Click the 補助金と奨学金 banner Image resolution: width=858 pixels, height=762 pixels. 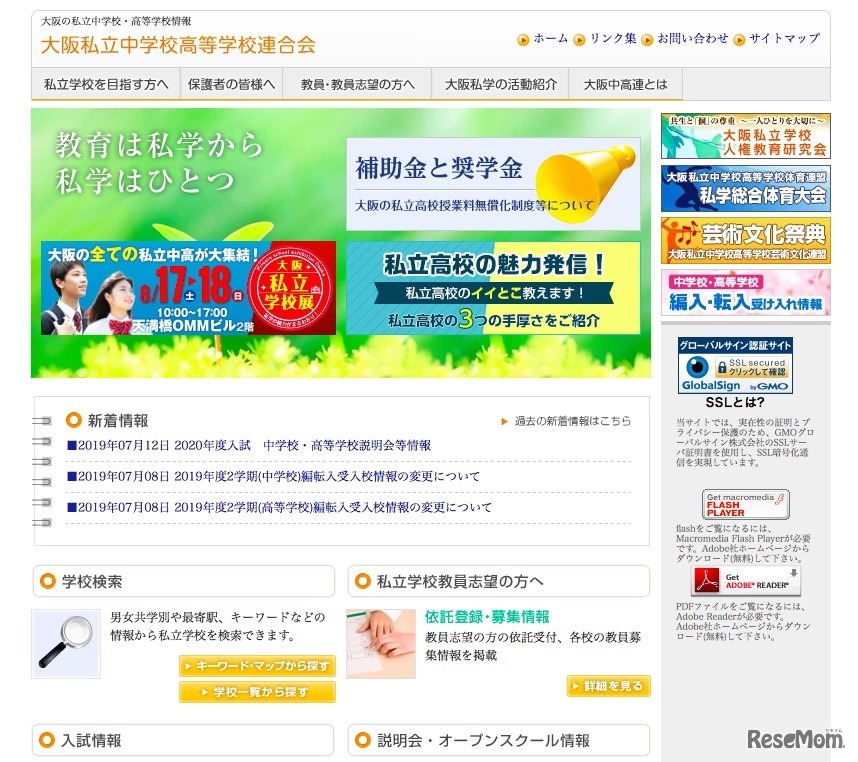(493, 184)
